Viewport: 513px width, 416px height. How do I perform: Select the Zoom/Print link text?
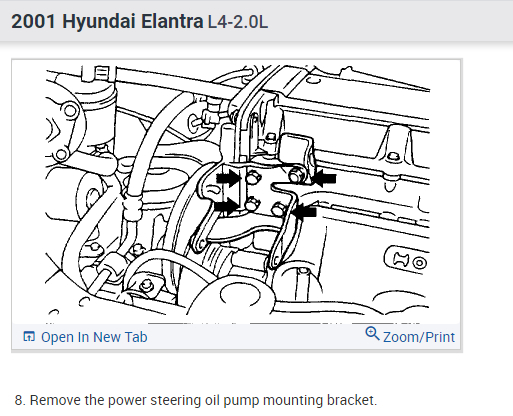(x=419, y=337)
